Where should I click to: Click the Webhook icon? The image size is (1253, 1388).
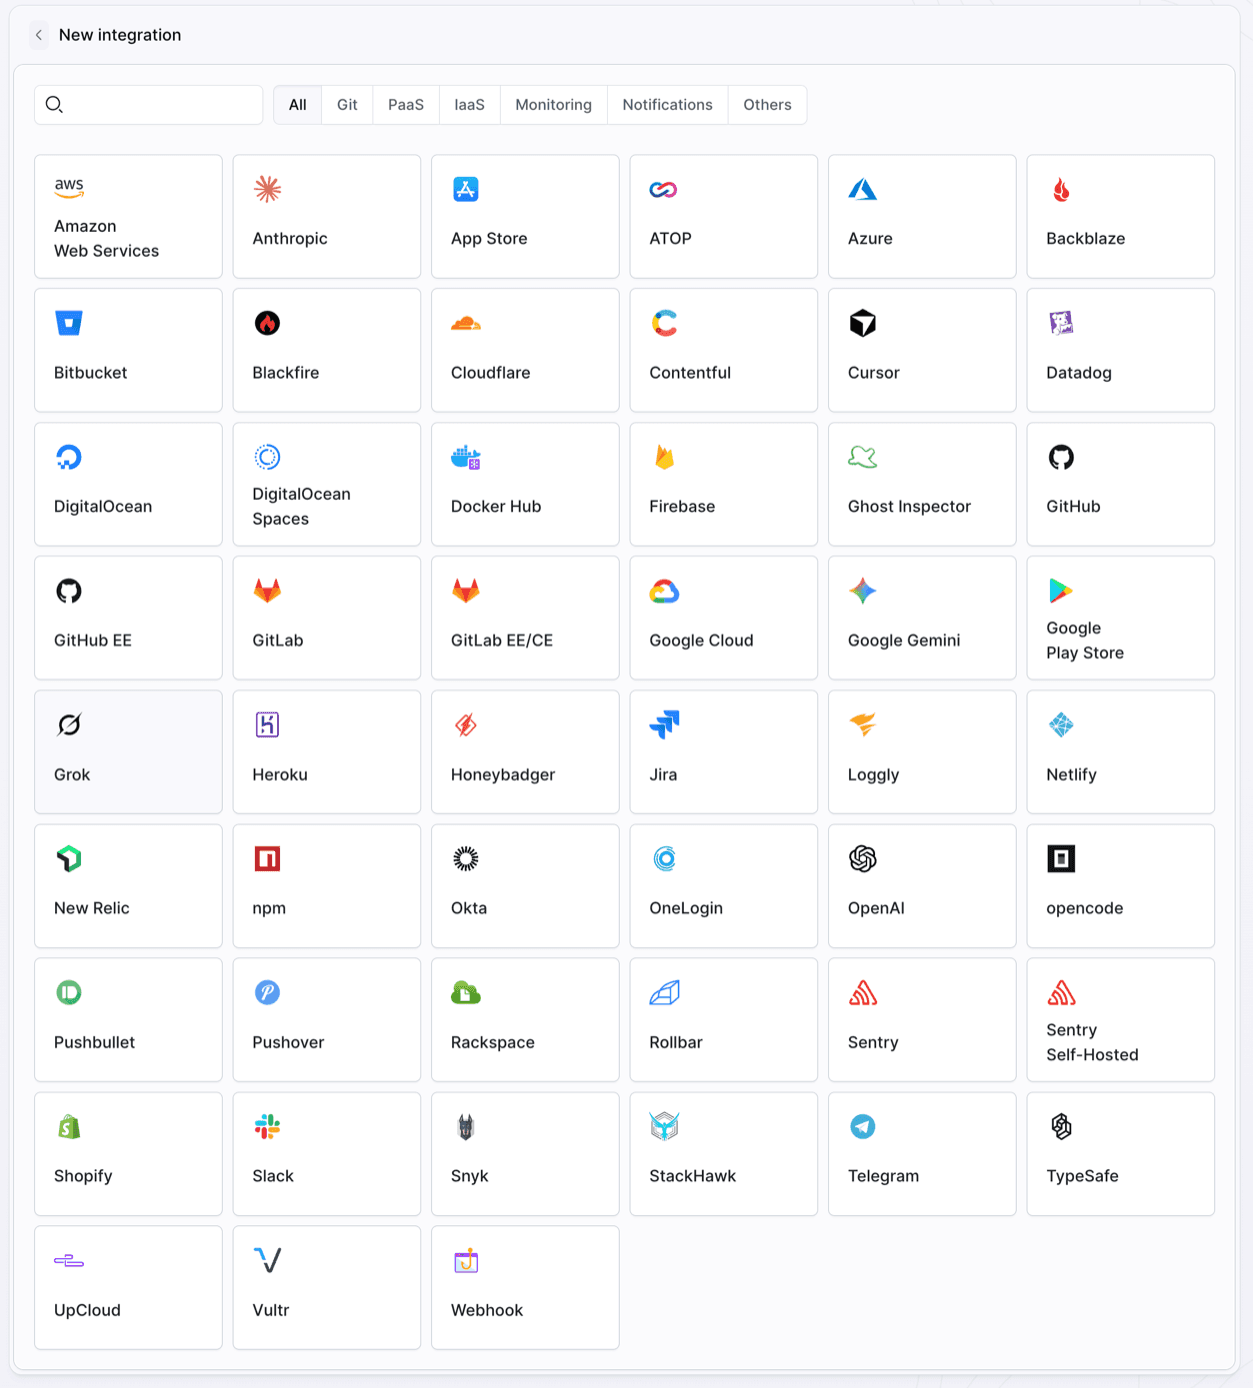[466, 1261]
